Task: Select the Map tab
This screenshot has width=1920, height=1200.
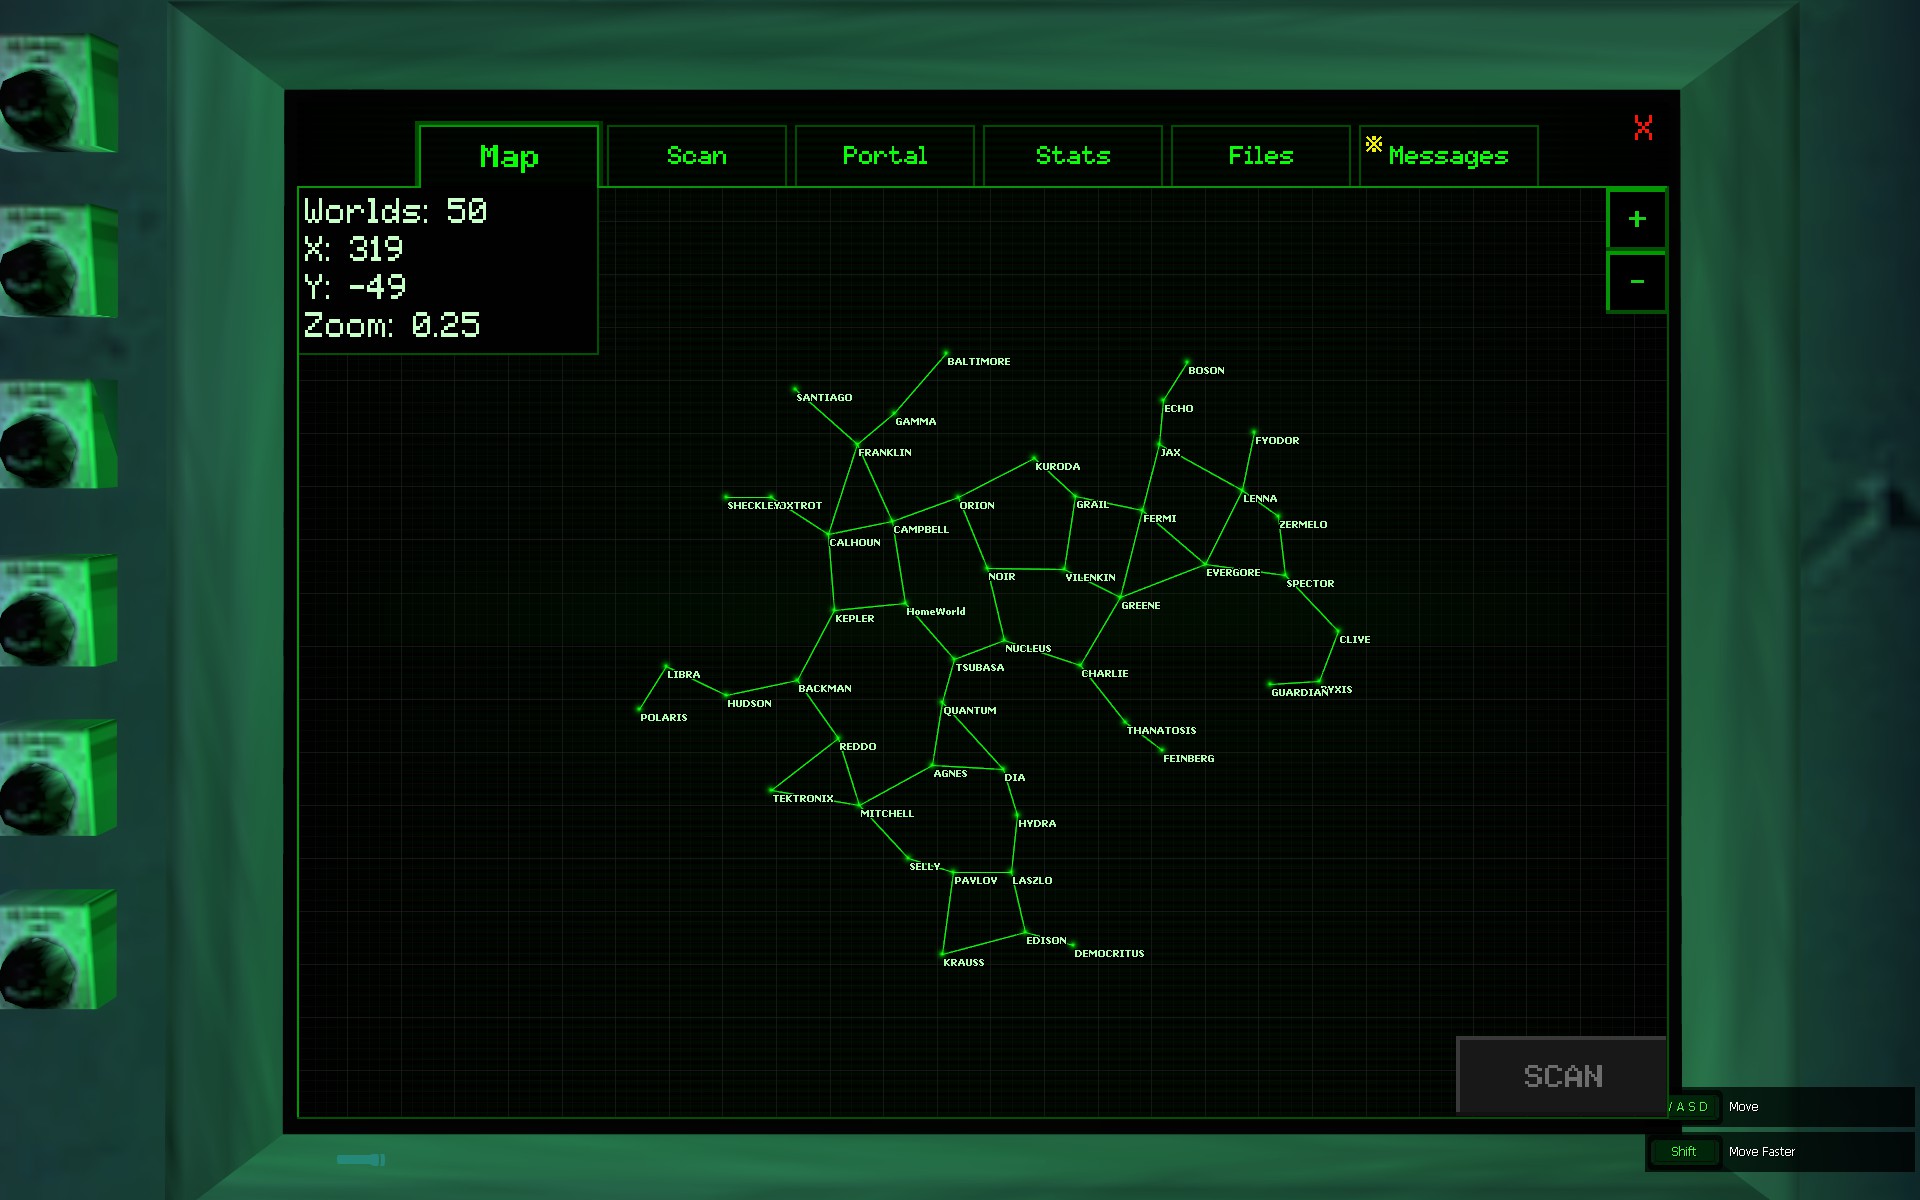Action: click(509, 157)
